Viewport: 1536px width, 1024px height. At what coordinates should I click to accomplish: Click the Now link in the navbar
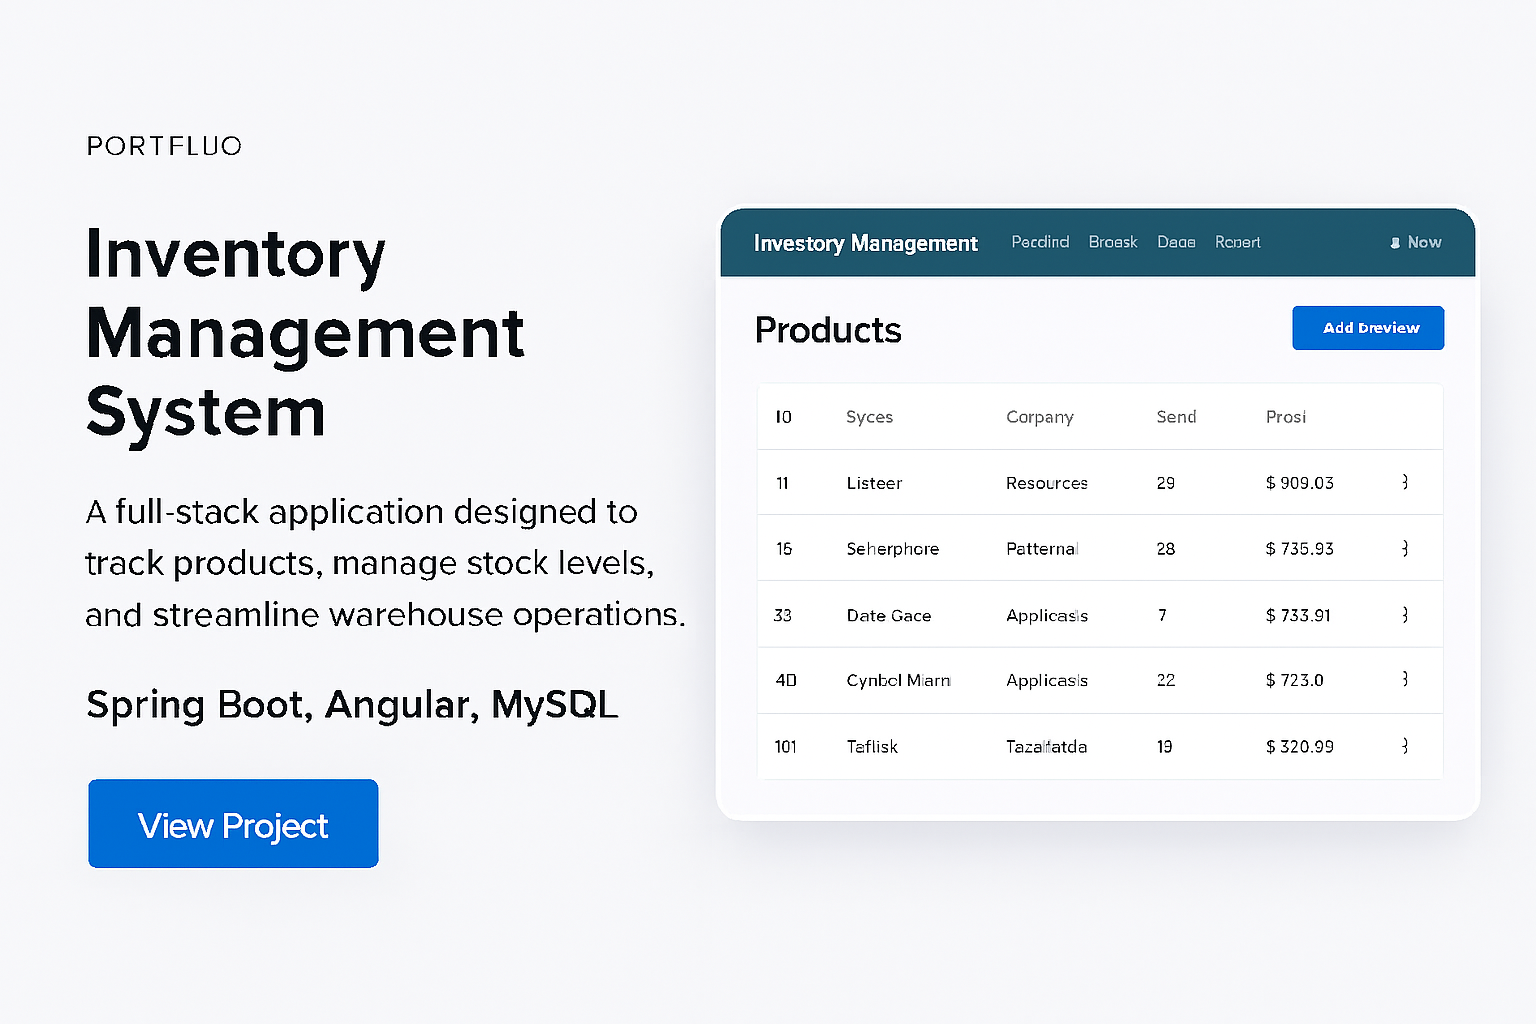click(x=1424, y=242)
